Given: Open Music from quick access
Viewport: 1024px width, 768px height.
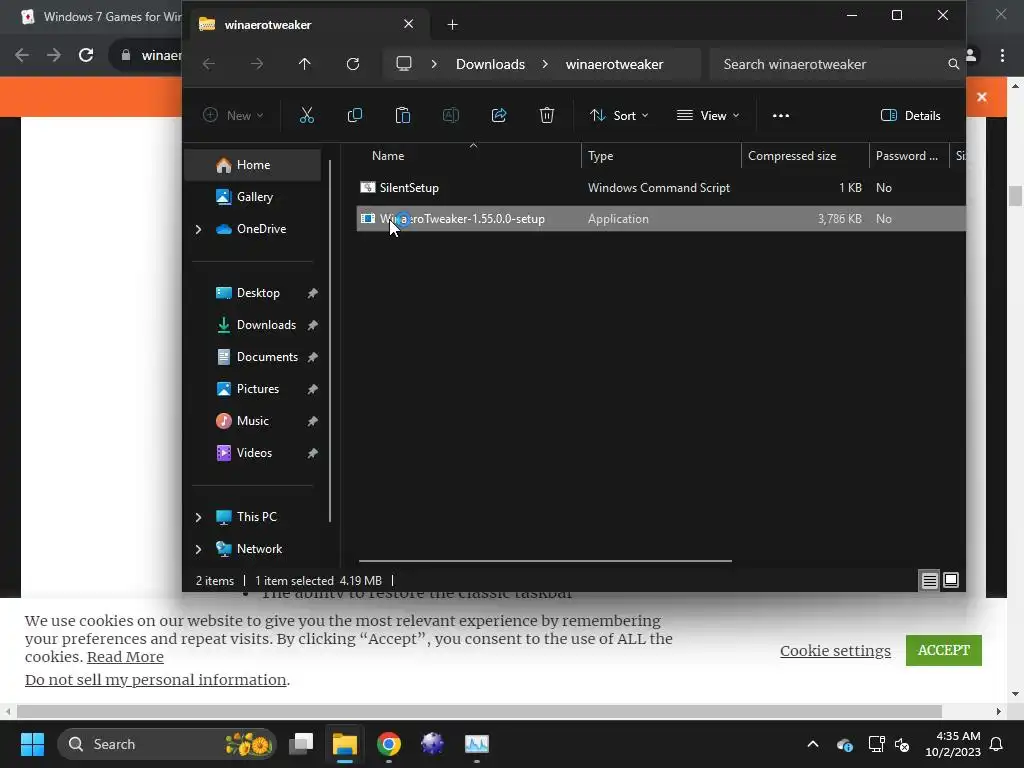Looking at the screenshot, I should 253,421.
